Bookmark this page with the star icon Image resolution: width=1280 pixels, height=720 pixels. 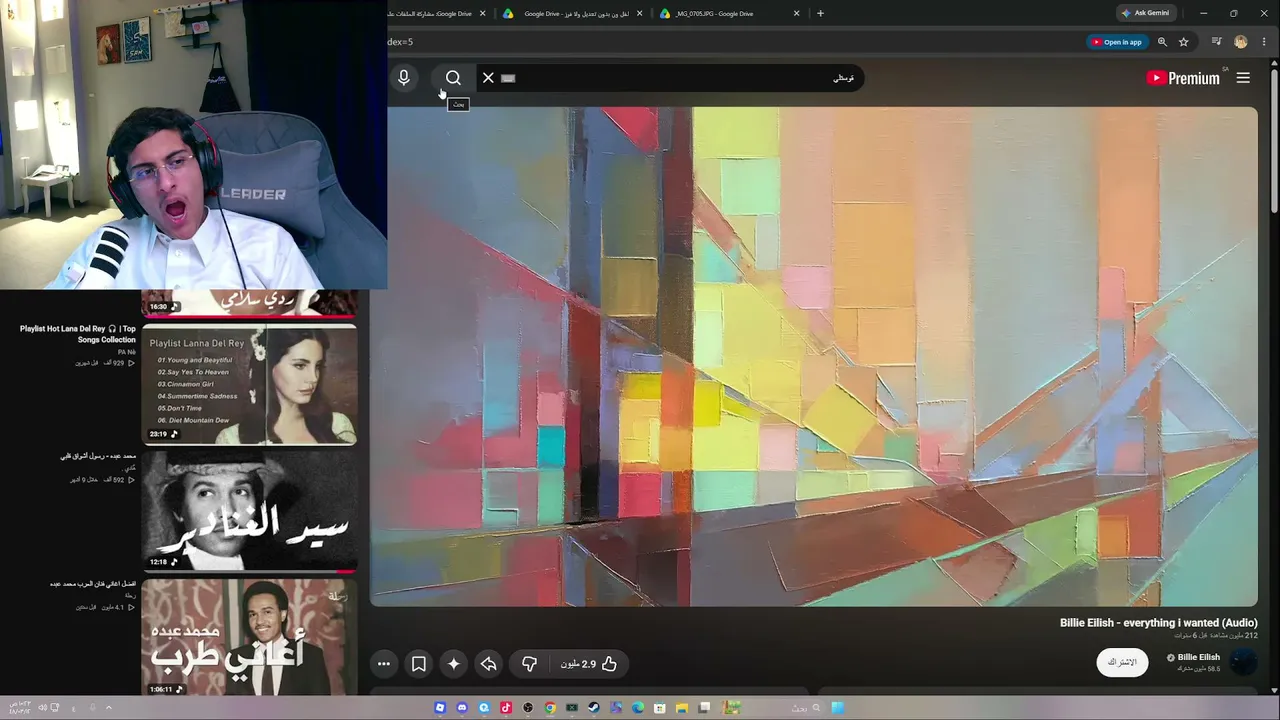pos(1184,42)
